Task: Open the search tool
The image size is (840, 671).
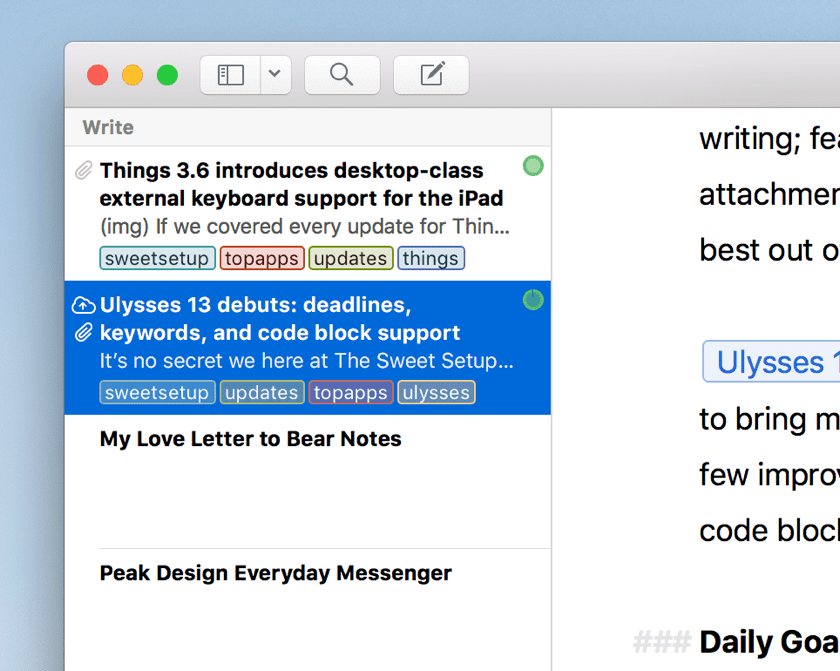Action: [x=342, y=75]
